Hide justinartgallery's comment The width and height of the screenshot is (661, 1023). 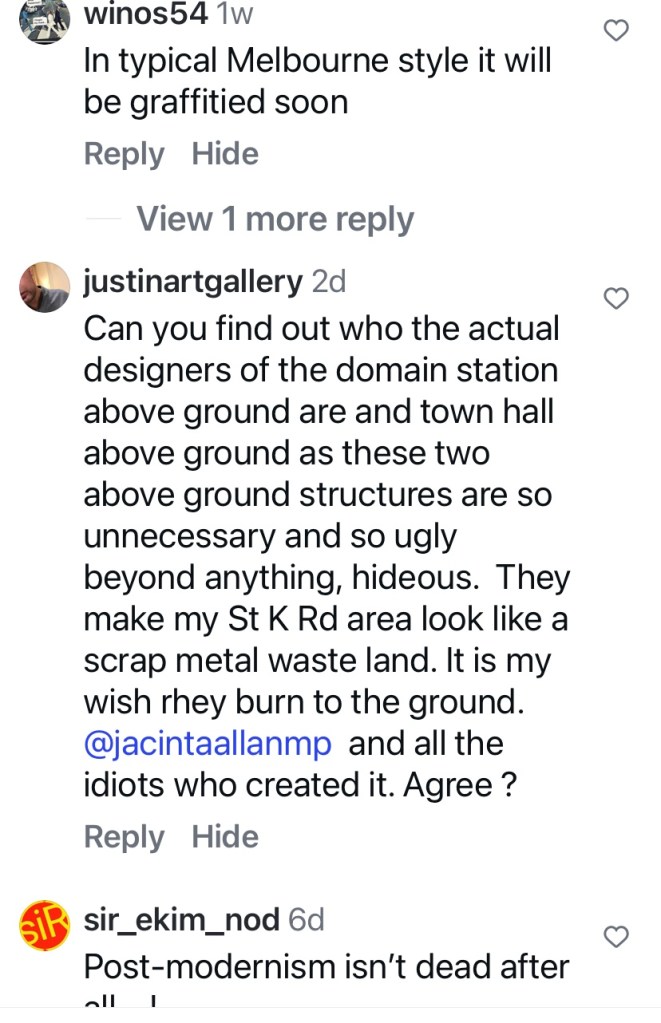point(225,837)
